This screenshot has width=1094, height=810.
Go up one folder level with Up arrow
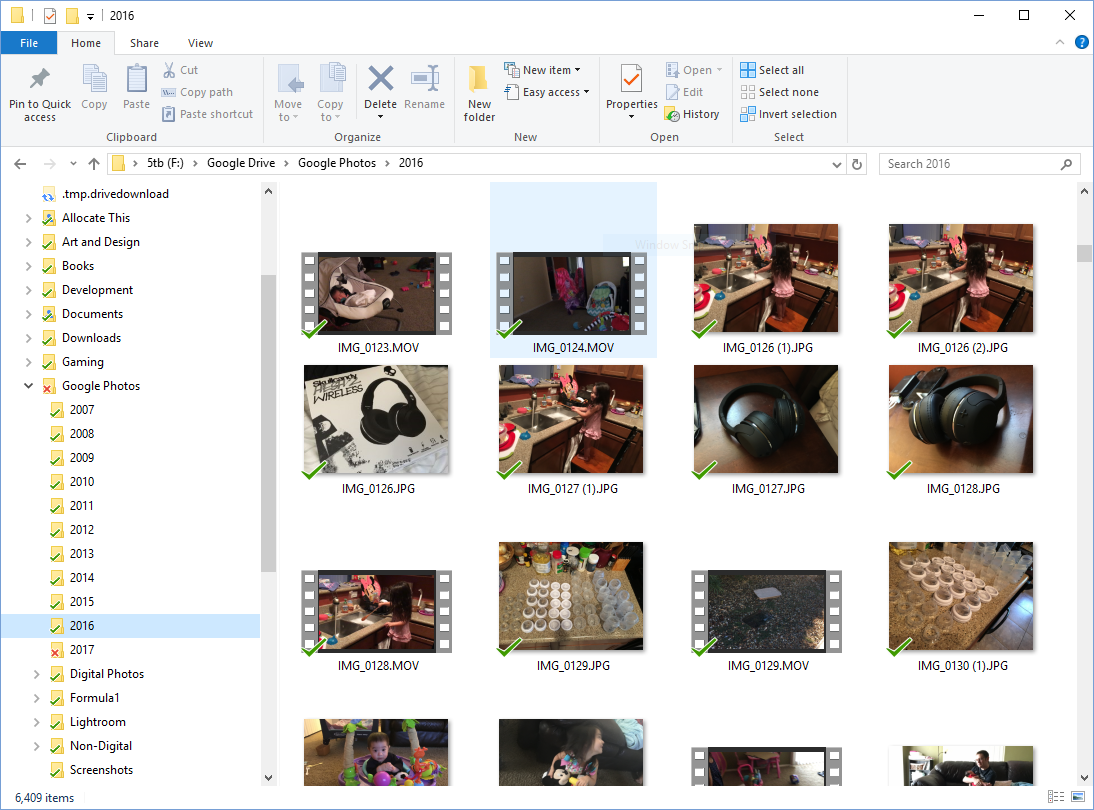[x=93, y=164]
